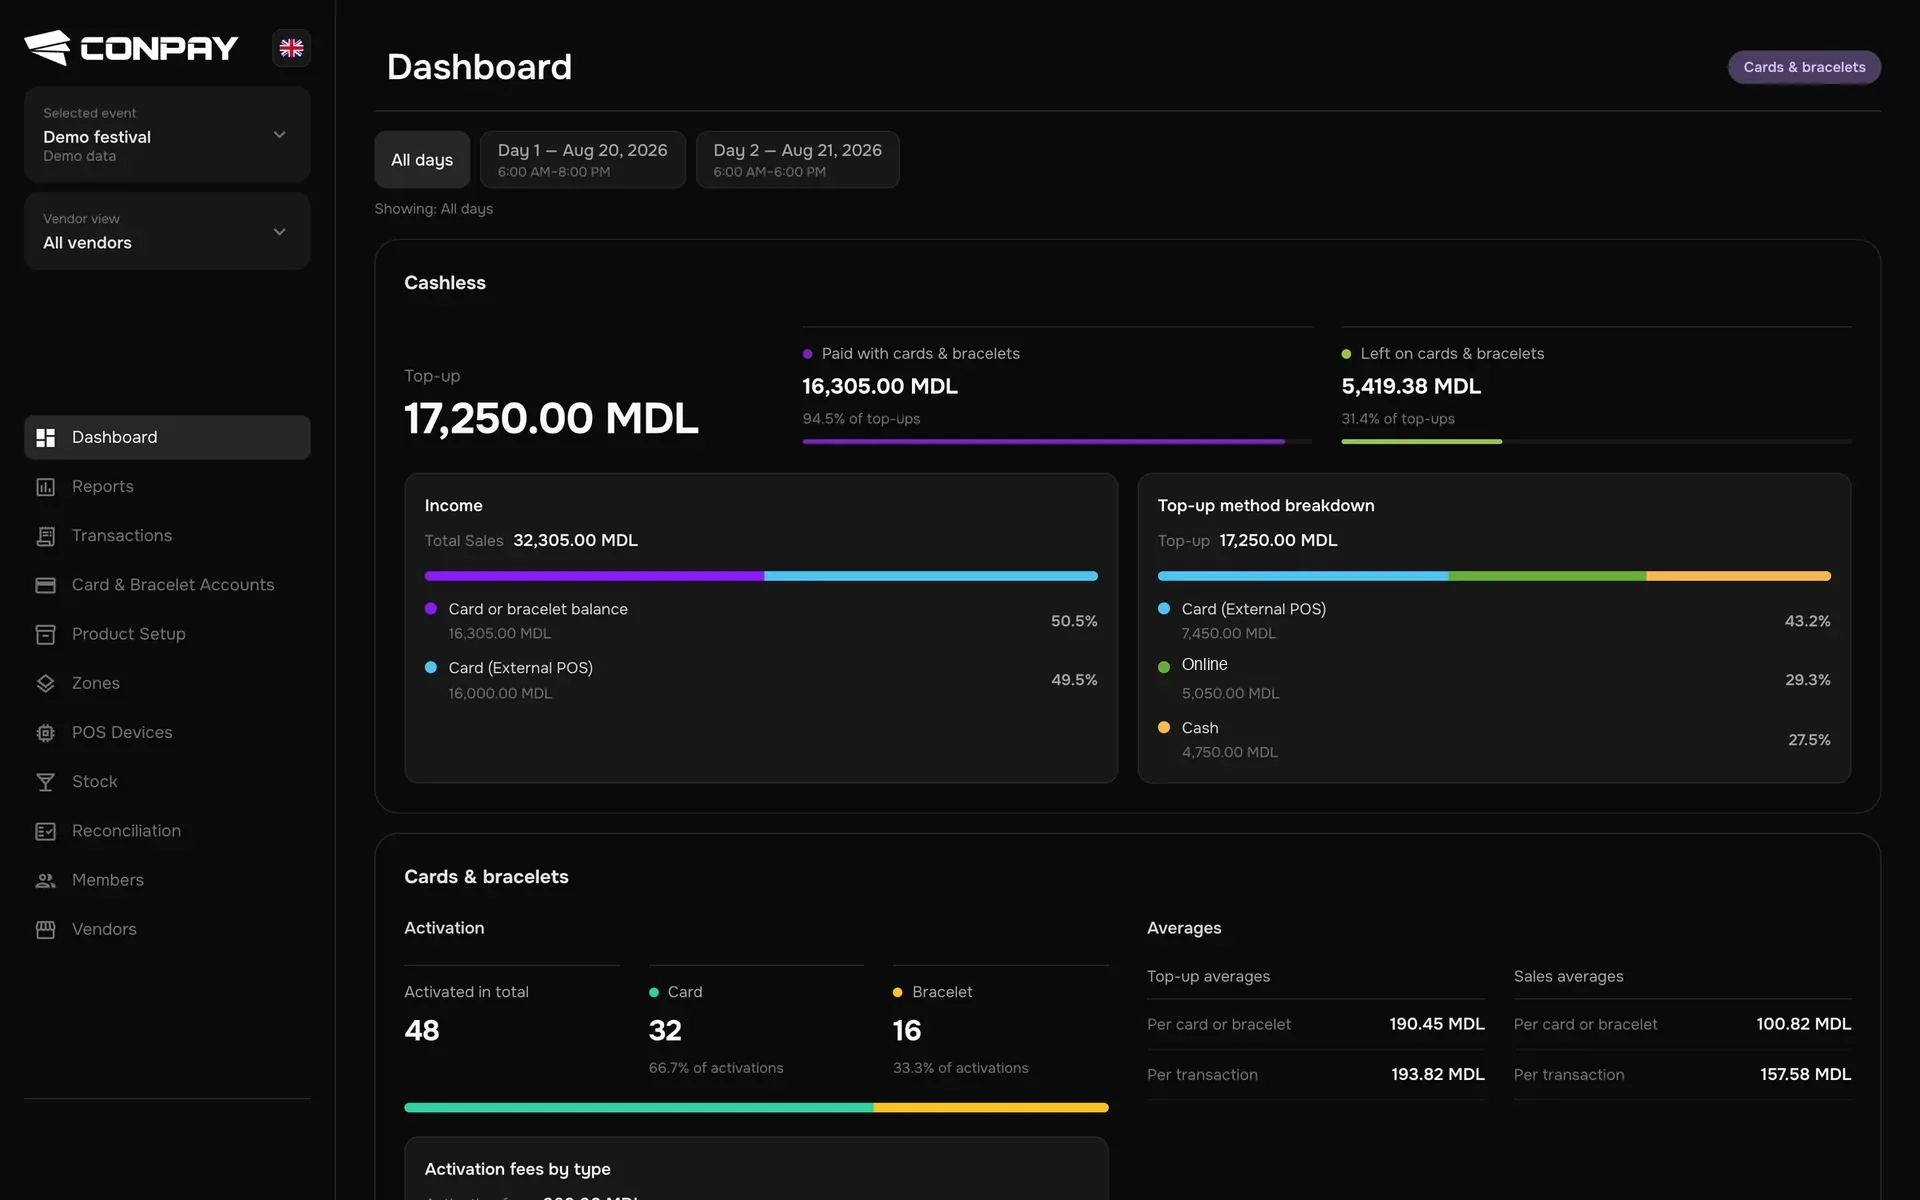Click the Card count 32

pos(665,1031)
